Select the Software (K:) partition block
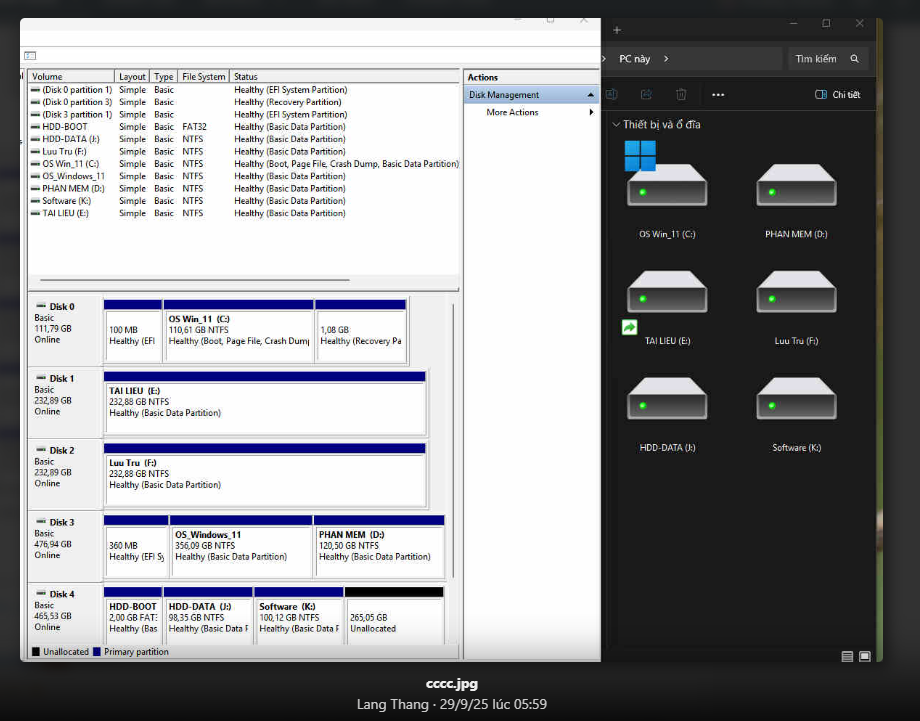920x721 pixels. (299, 617)
